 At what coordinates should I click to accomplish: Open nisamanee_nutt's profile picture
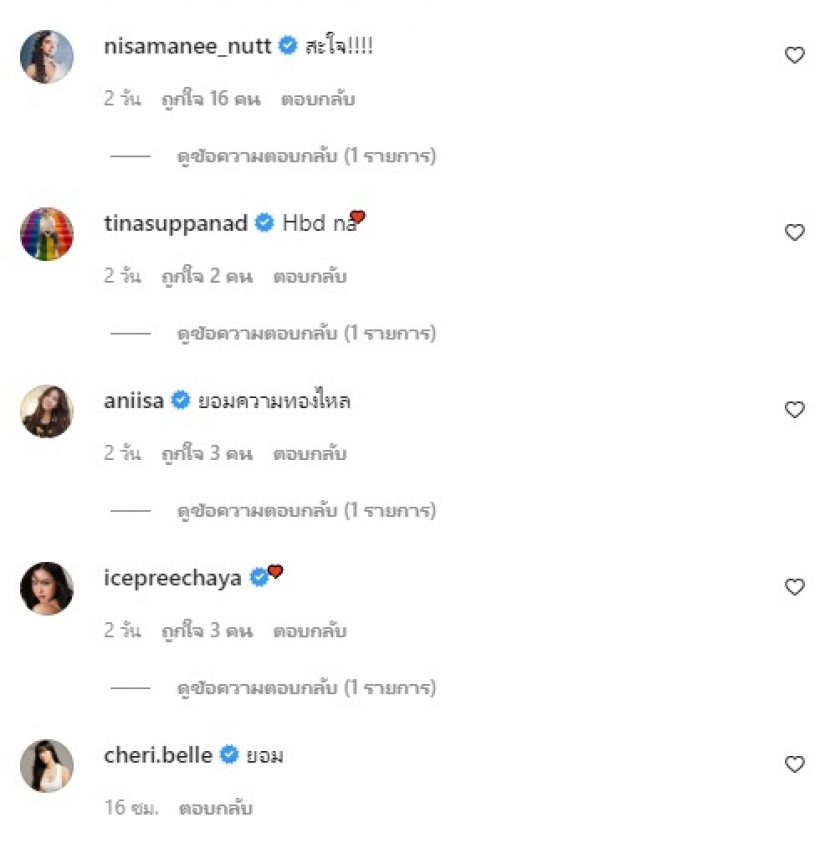47,57
